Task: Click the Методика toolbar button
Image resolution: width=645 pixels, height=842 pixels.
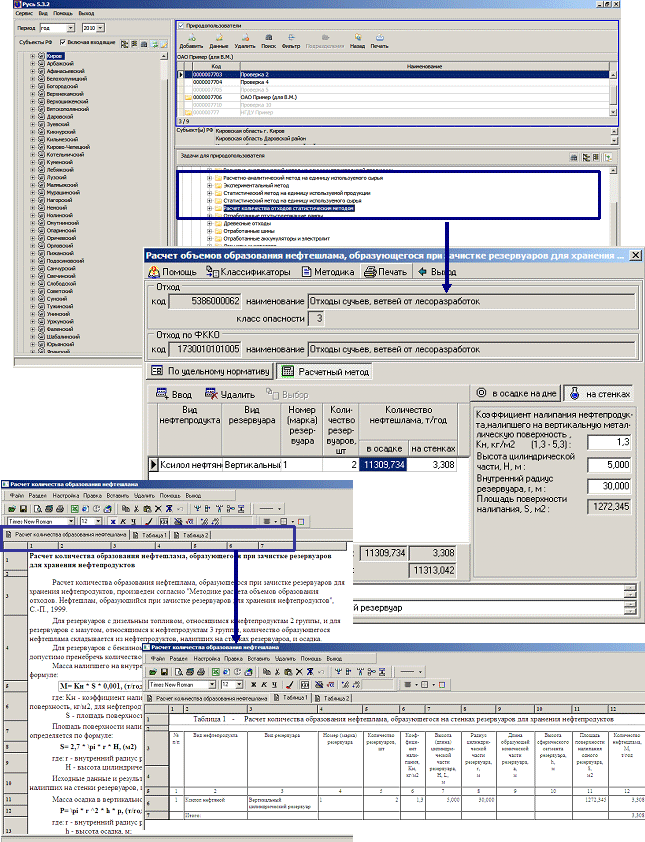Action: pyautogui.click(x=323, y=271)
